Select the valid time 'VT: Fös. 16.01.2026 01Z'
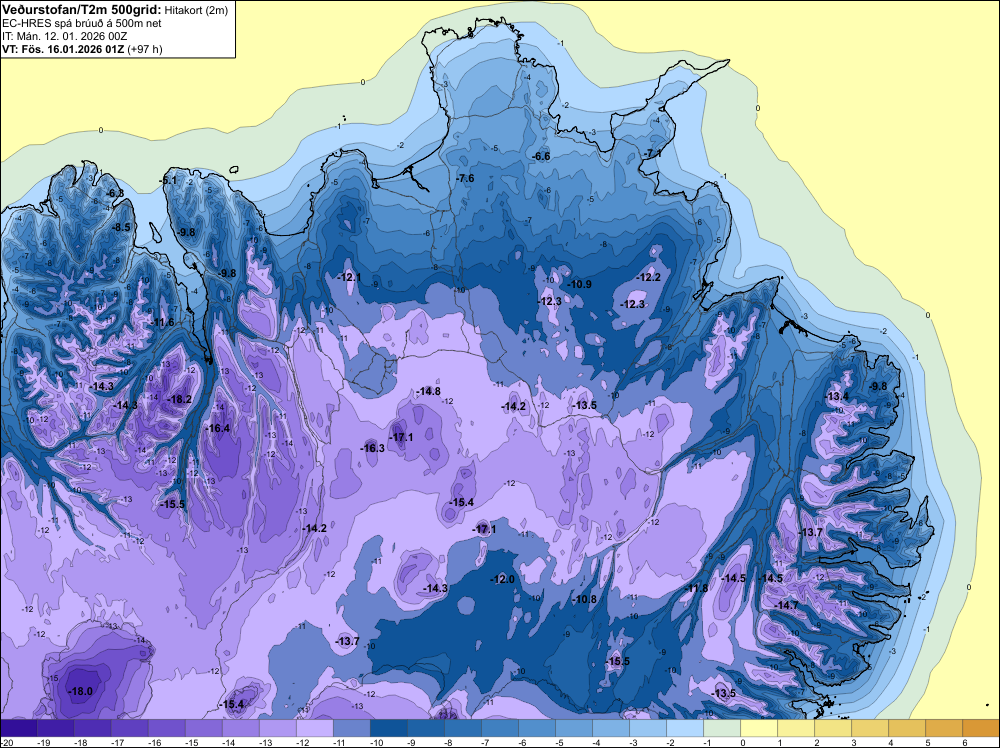Screen dimensions: 1000x748 [64, 49]
